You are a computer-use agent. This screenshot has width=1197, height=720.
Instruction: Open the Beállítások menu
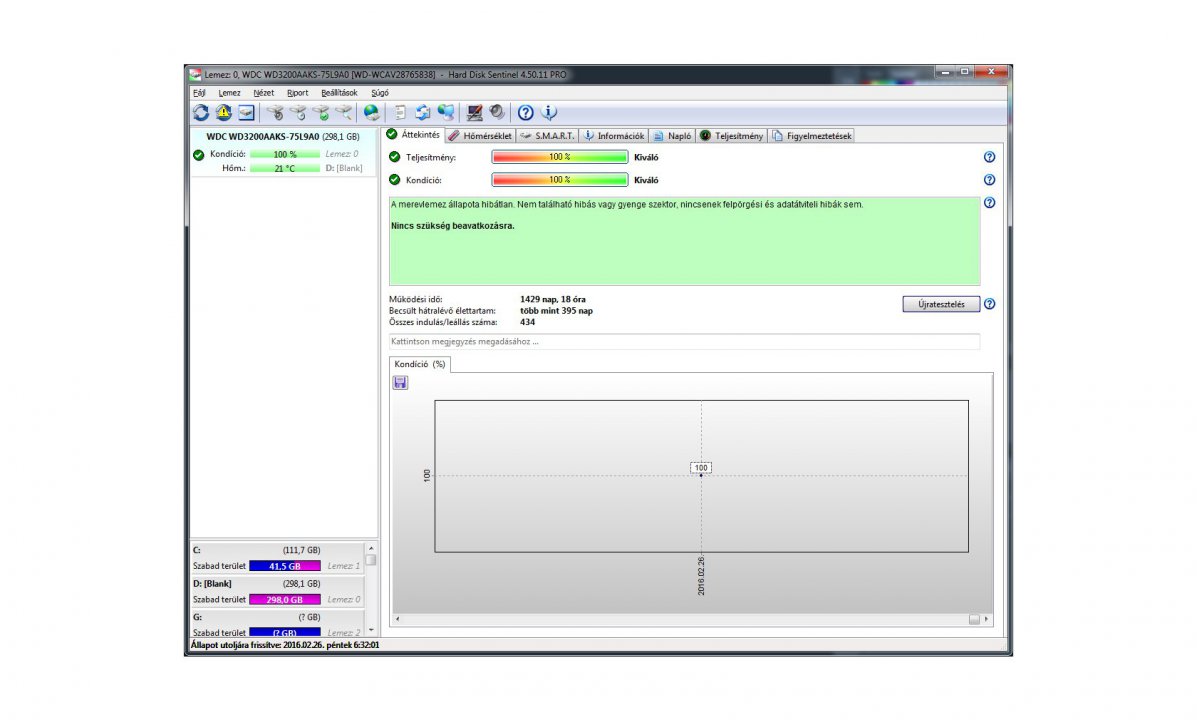pyautogui.click(x=339, y=93)
